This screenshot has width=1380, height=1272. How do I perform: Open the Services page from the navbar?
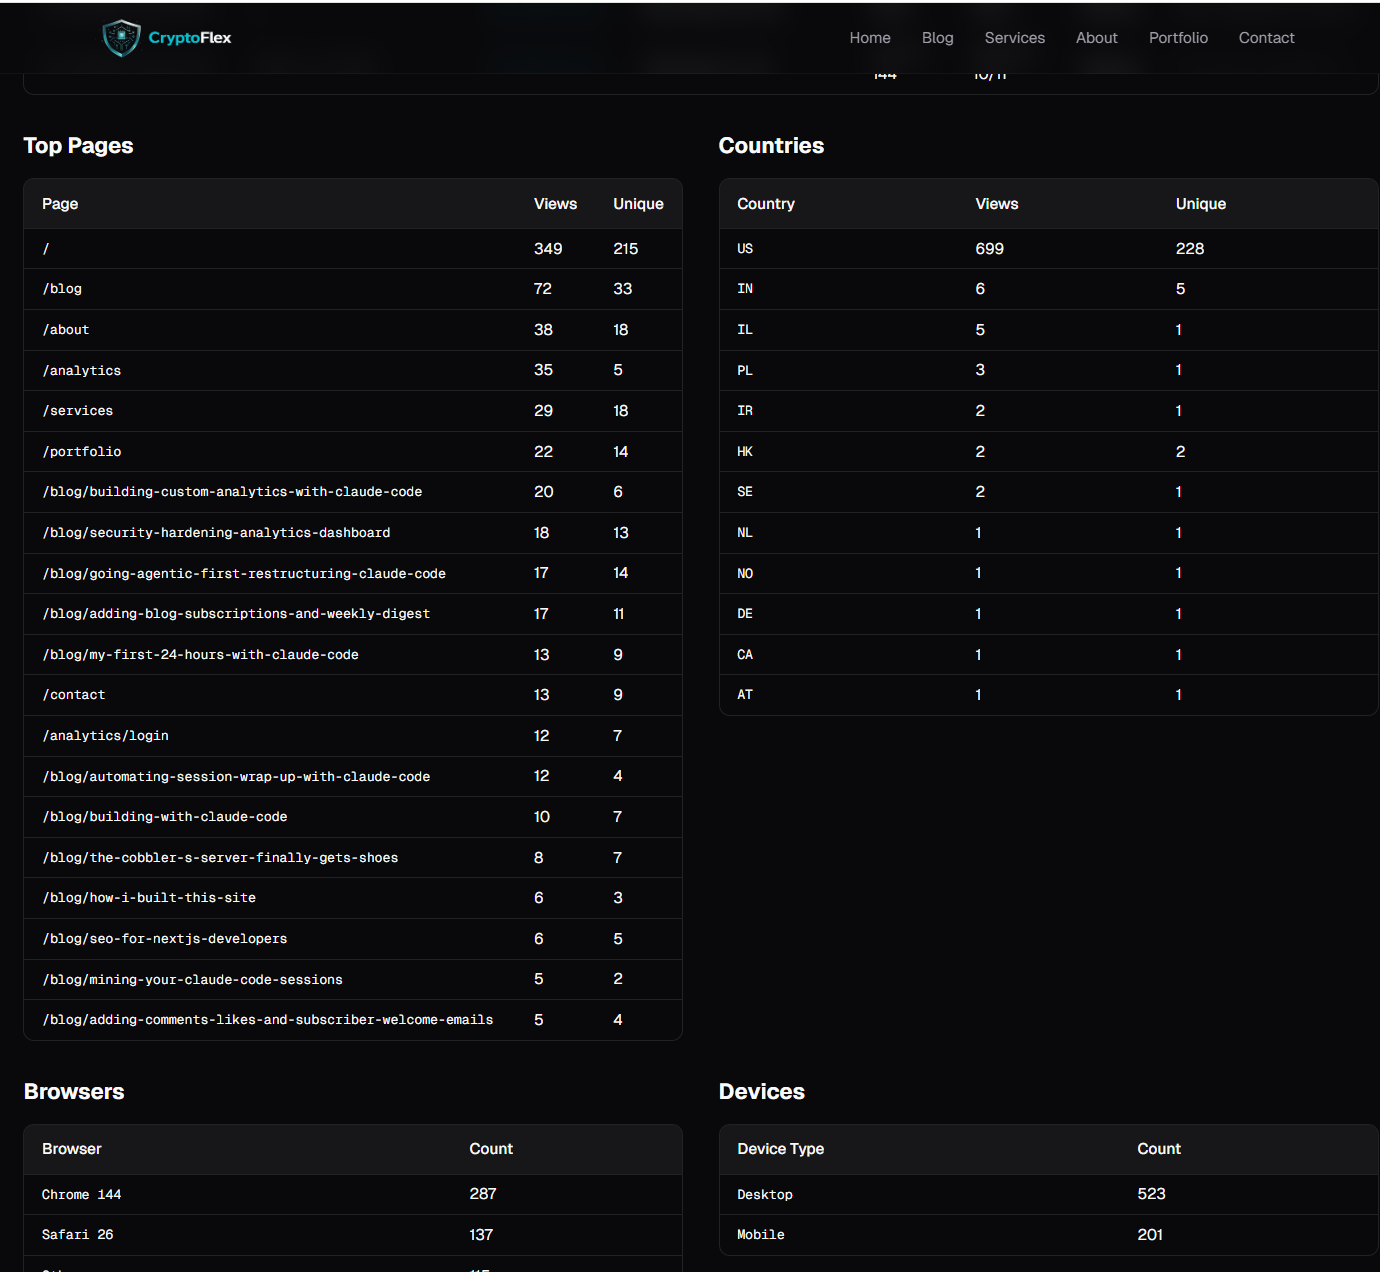1014,37
